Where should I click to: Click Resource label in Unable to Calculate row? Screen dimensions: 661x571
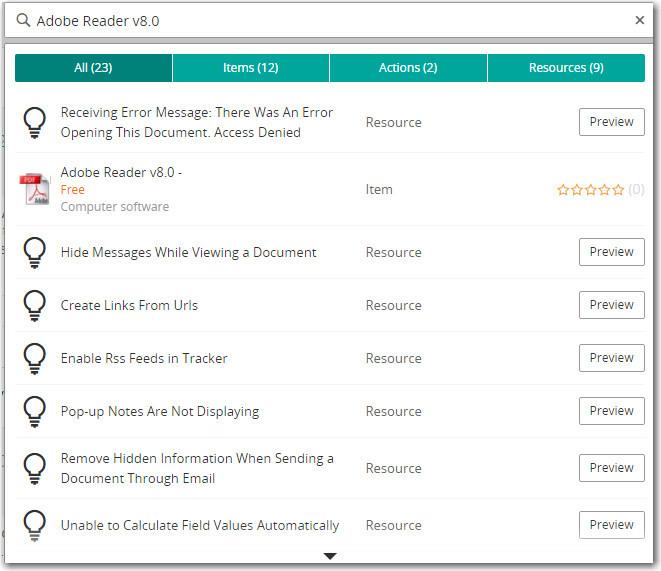coord(393,525)
